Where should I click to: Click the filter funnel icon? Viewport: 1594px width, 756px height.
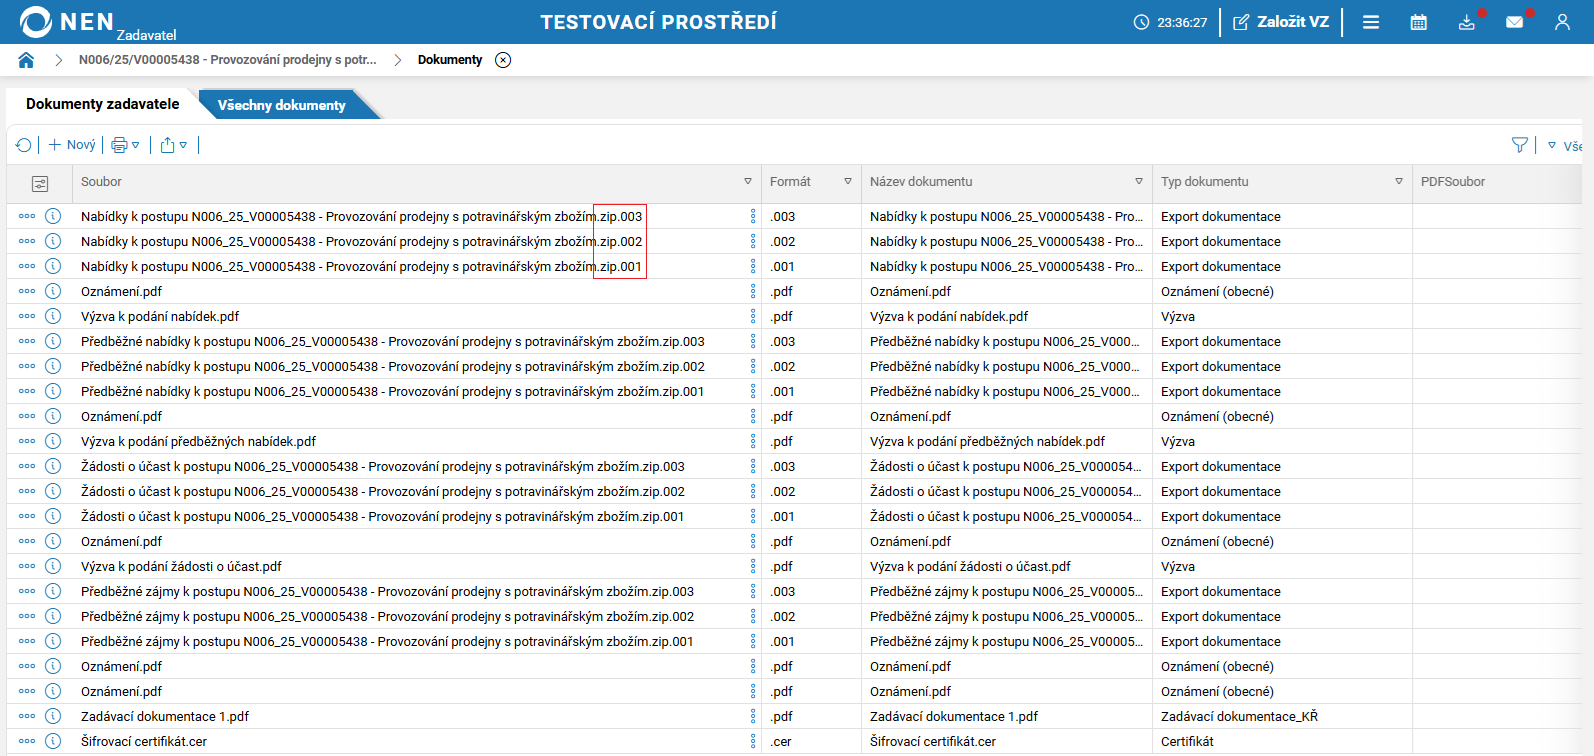pos(1520,145)
